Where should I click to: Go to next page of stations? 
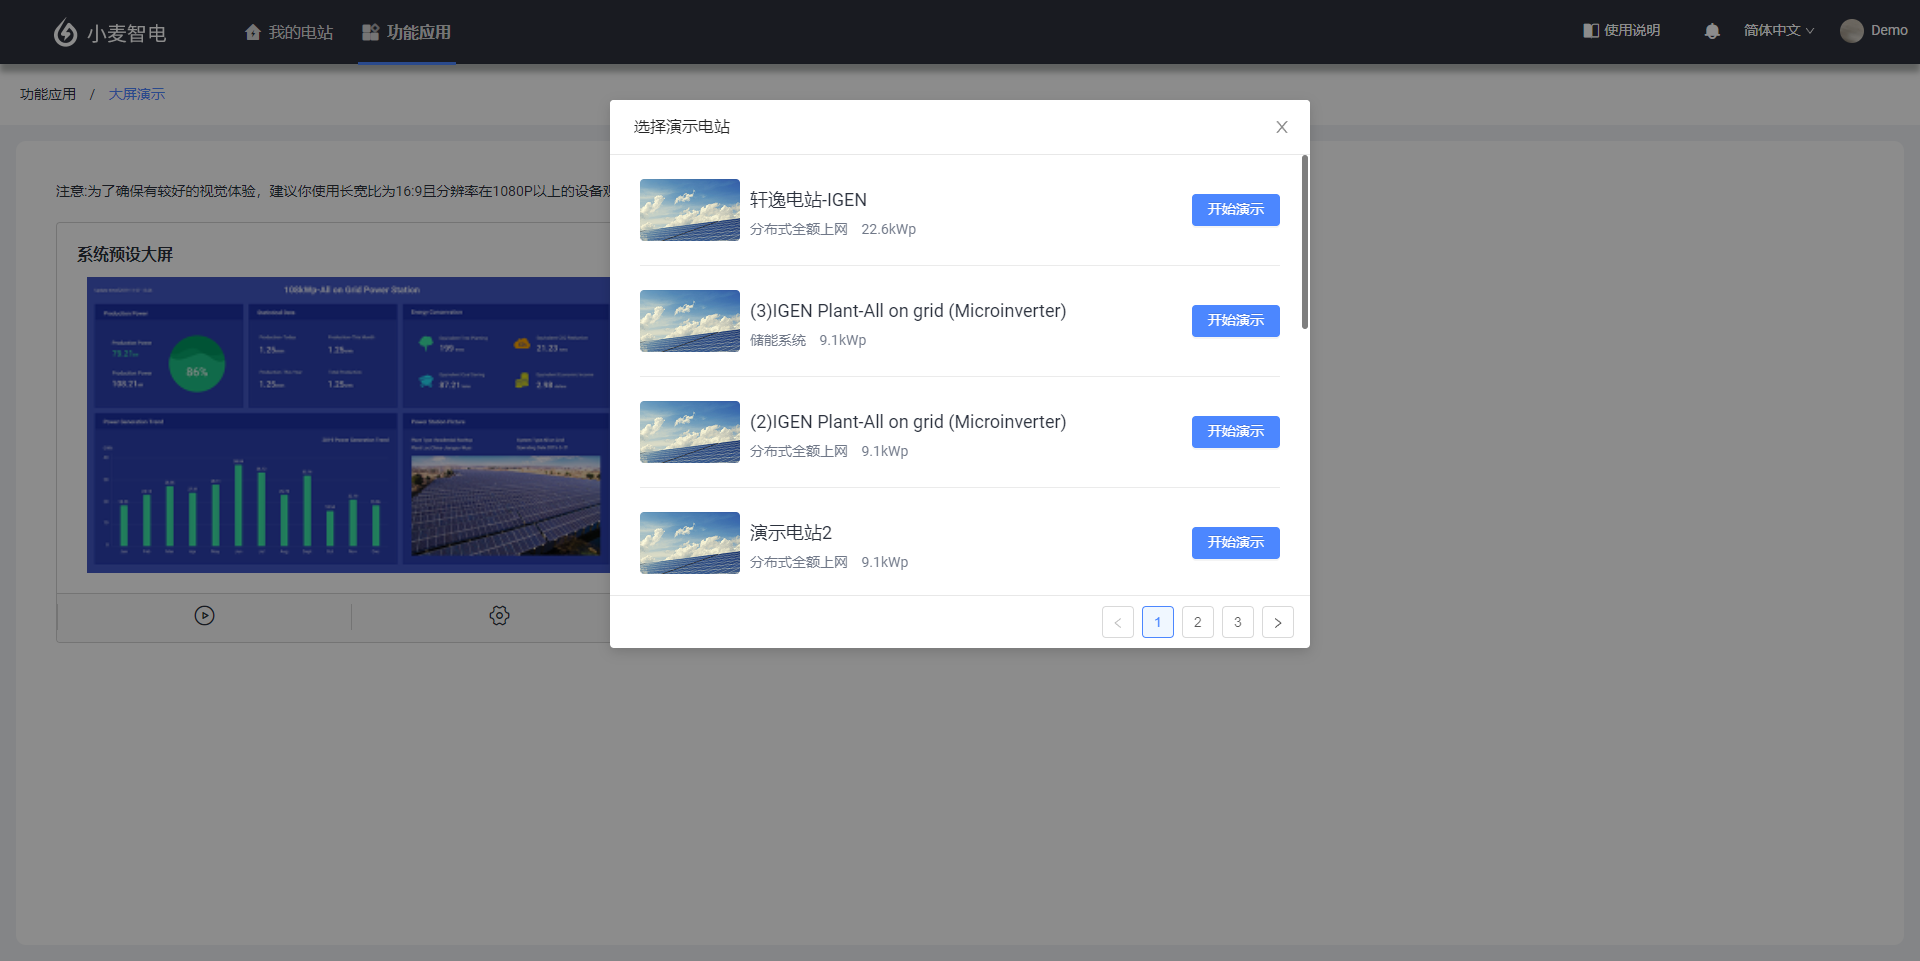1277,622
